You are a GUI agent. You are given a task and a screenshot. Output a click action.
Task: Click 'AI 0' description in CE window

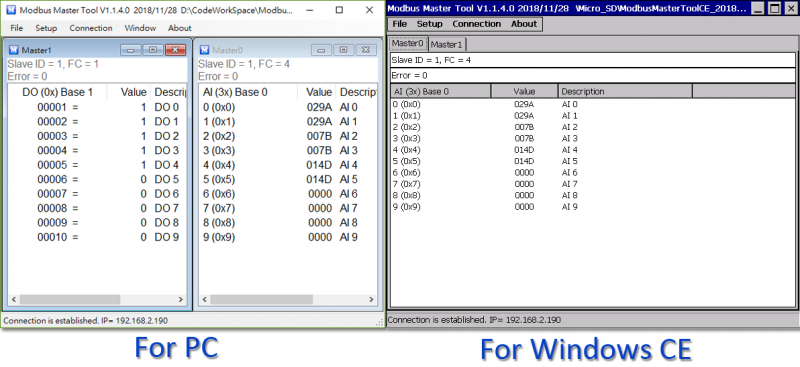569,105
